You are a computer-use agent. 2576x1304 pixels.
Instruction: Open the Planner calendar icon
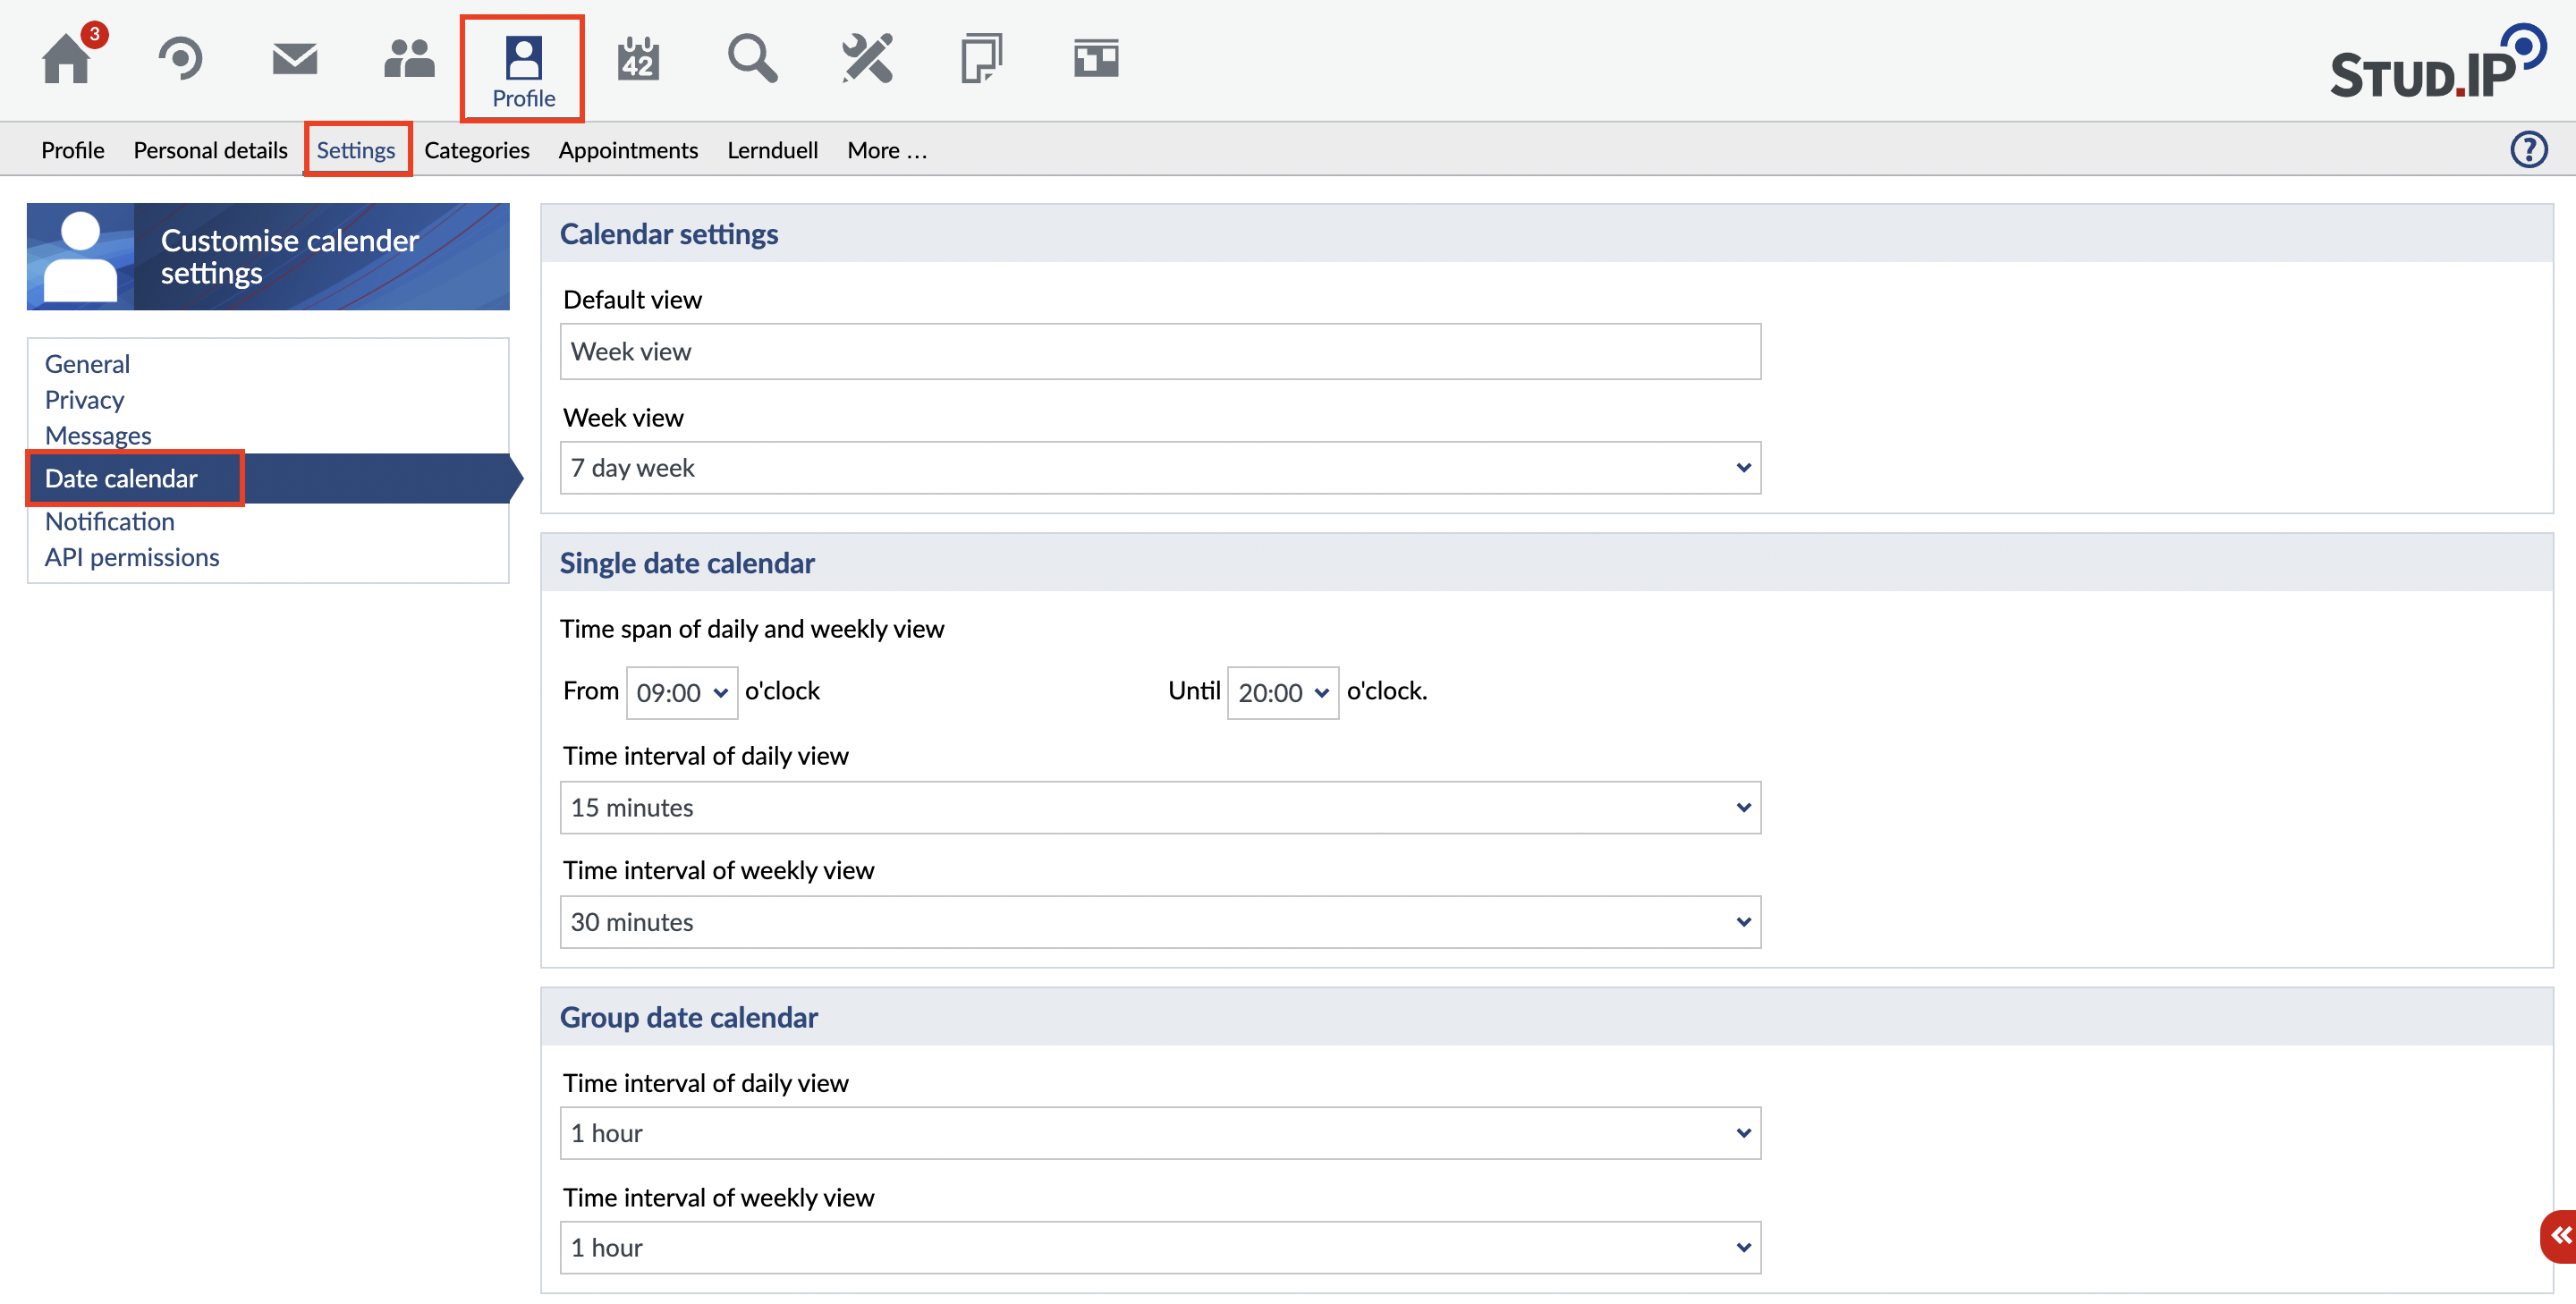[638, 60]
